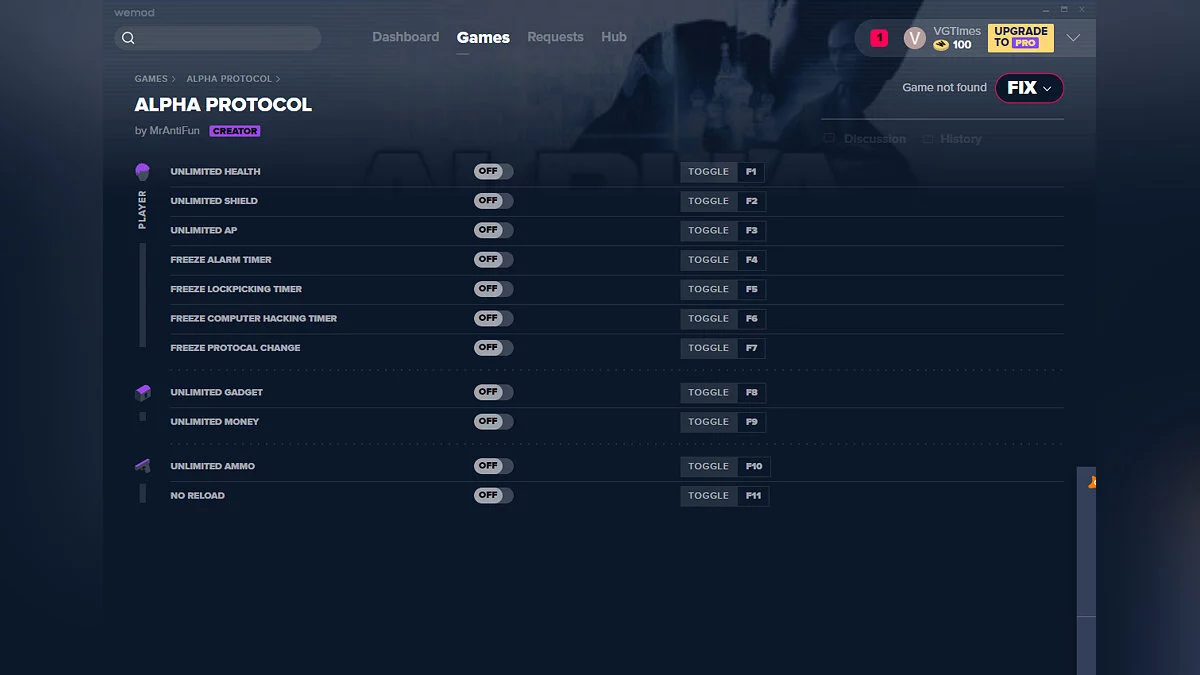Select the inventory category cube icon
This screenshot has height=675, width=1200.
click(142, 393)
